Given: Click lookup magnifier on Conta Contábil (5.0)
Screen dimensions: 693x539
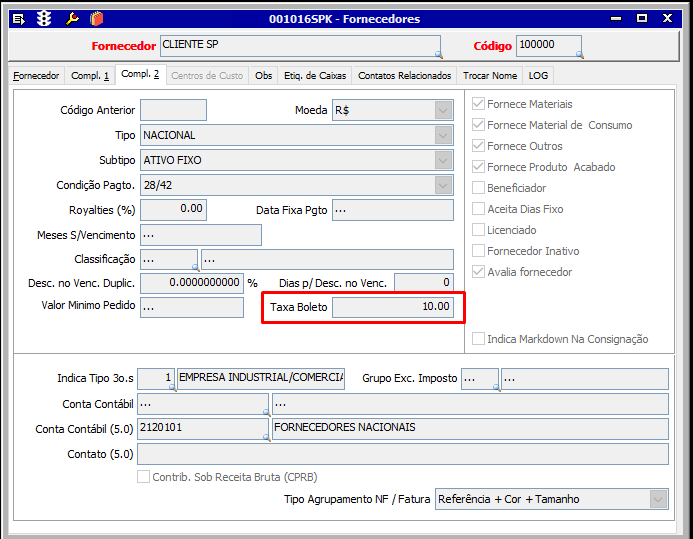Looking at the screenshot, I should click(267, 437).
